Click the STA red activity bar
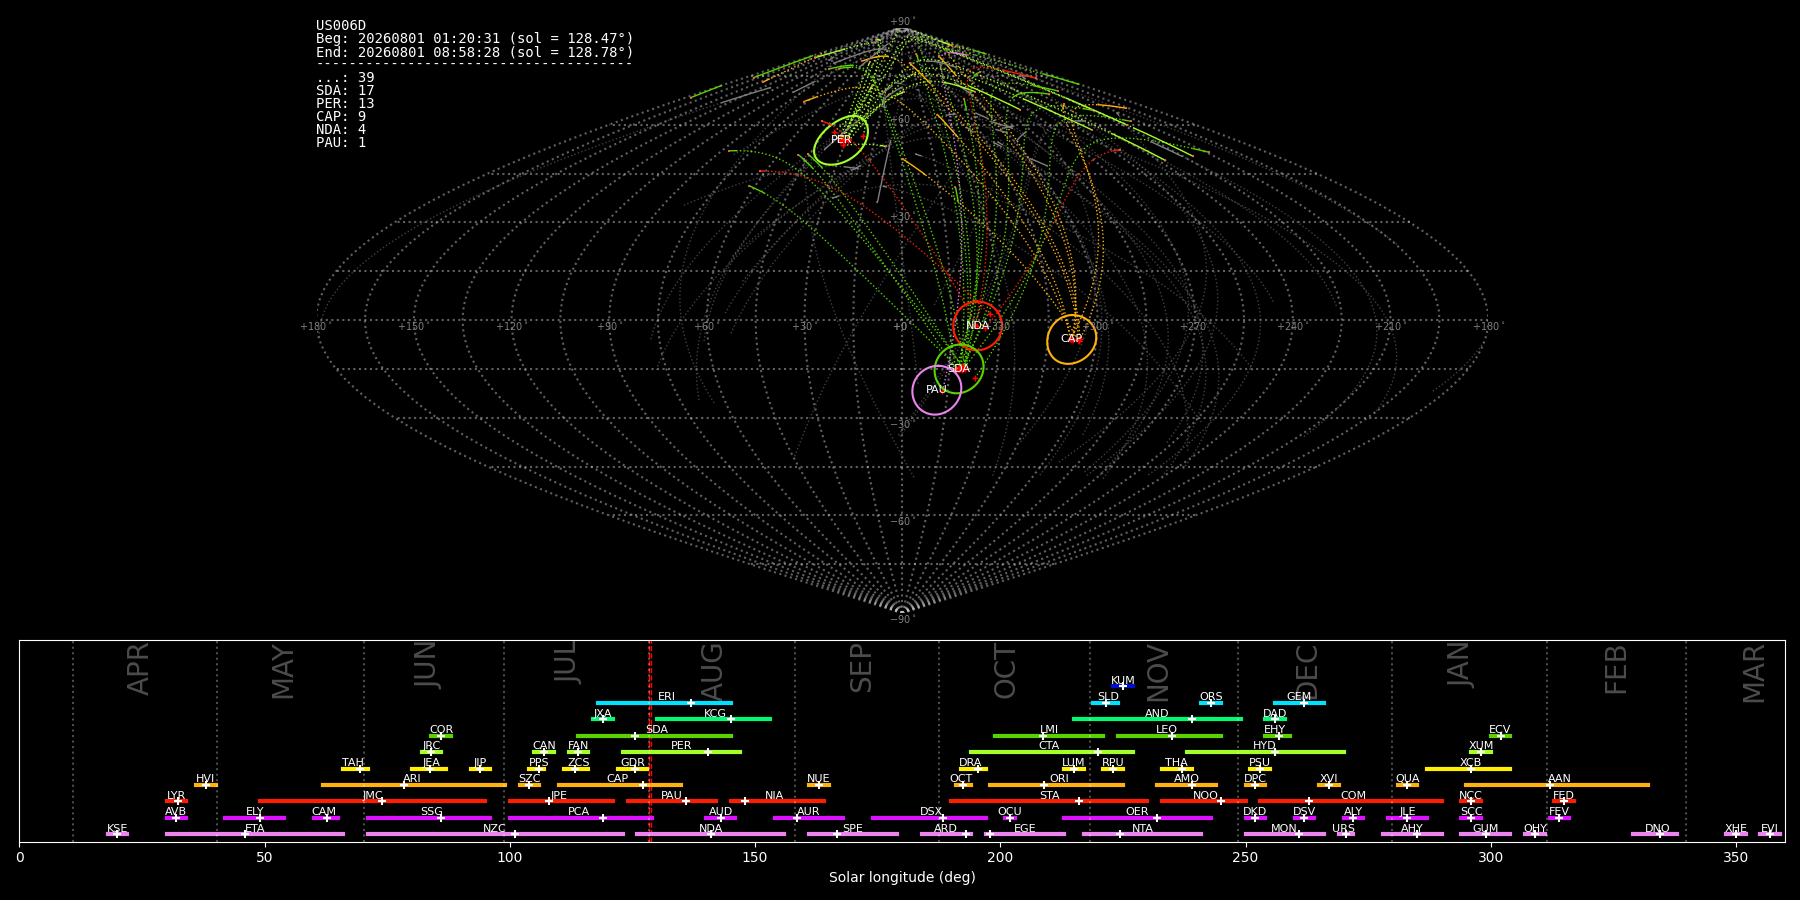Screen dimensions: 1800x900 (1049, 801)
